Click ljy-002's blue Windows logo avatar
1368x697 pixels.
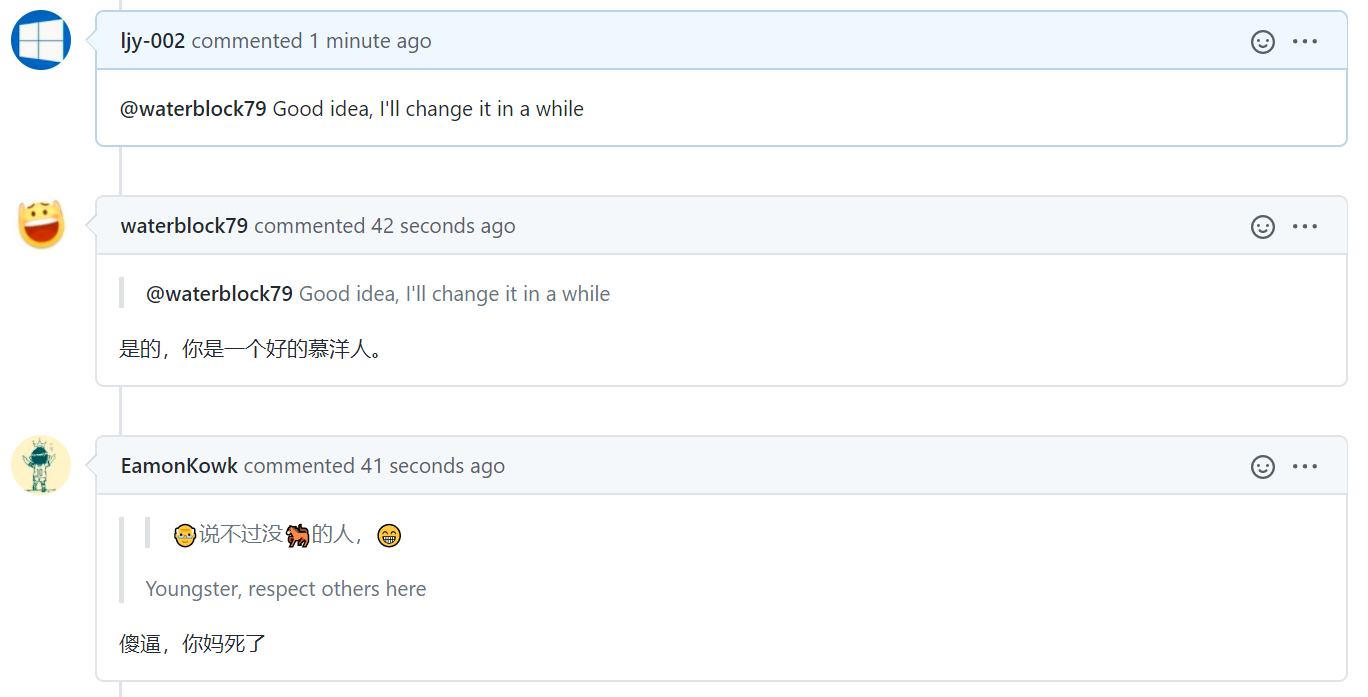pyautogui.click(x=41, y=40)
